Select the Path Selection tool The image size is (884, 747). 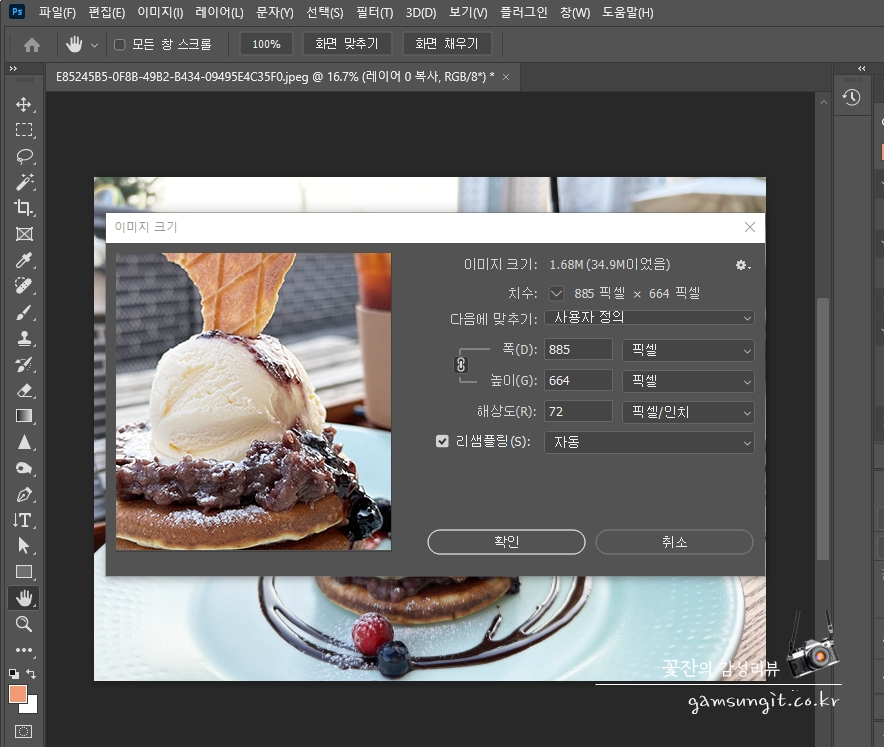click(x=24, y=546)
